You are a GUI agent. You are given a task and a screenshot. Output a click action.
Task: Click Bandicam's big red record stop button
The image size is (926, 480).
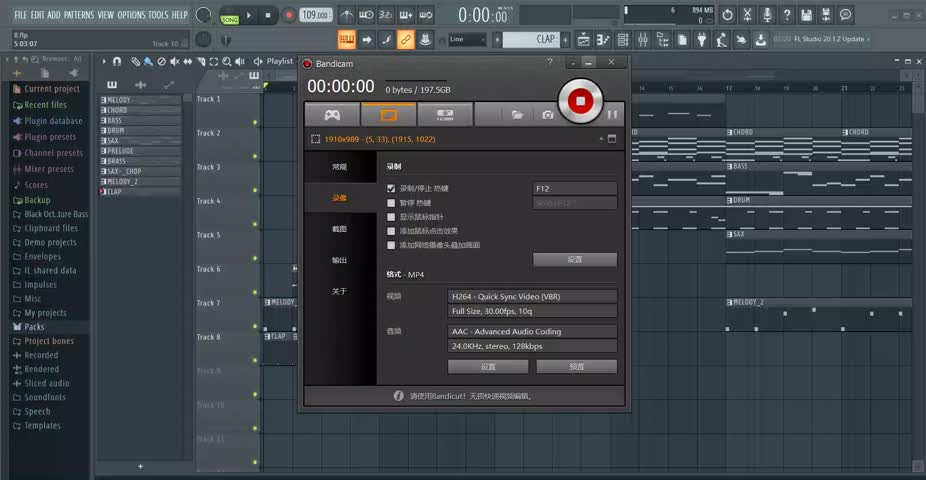(580, 101)
